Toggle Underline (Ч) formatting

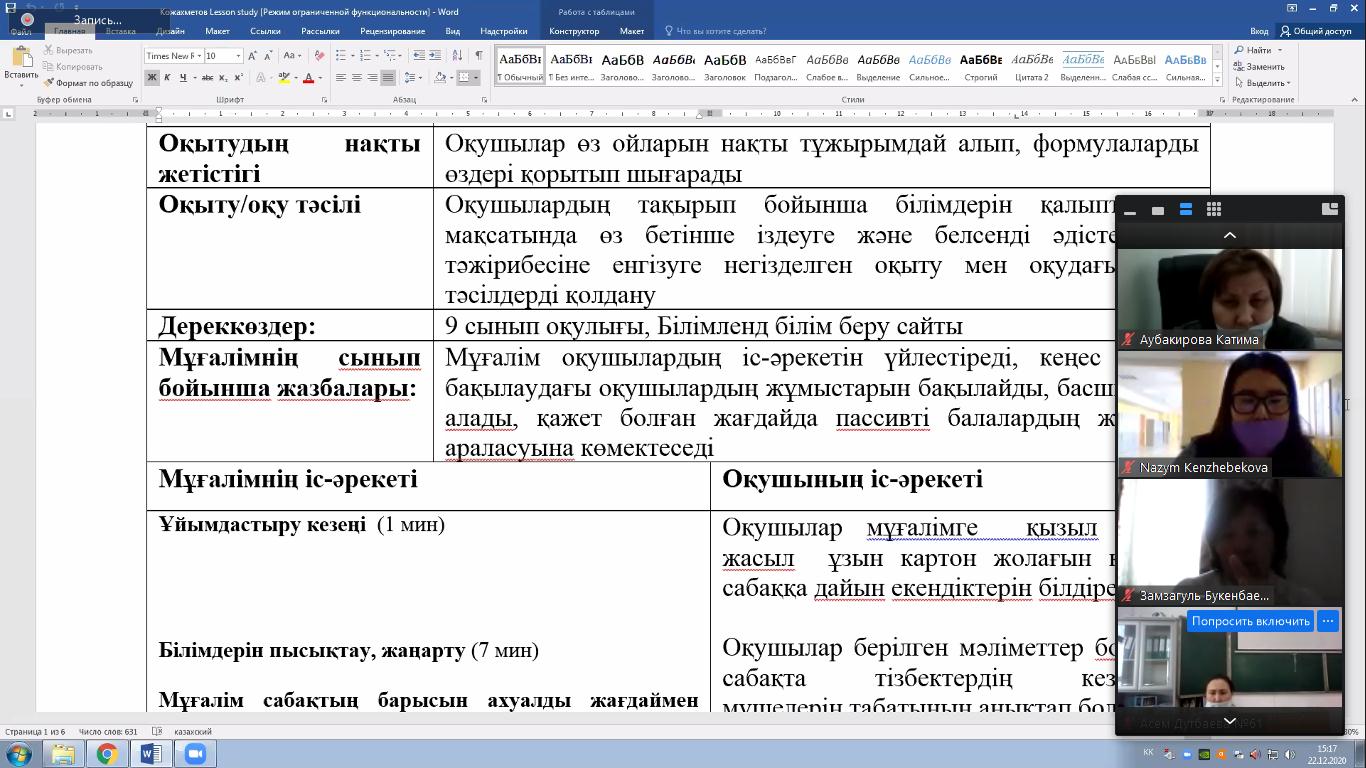[x=184, y=78]
